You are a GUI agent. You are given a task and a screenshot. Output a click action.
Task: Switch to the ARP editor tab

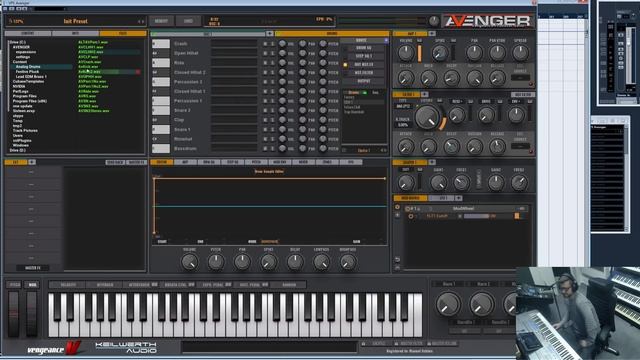[185, 162]
